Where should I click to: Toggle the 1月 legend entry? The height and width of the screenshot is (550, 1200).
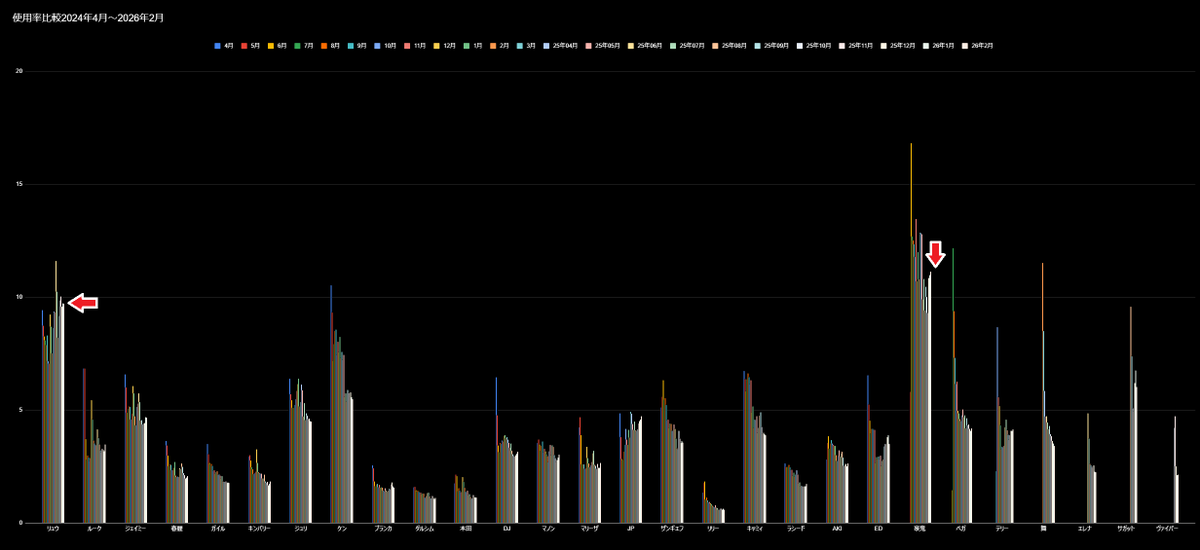click(x=472, y=46)
